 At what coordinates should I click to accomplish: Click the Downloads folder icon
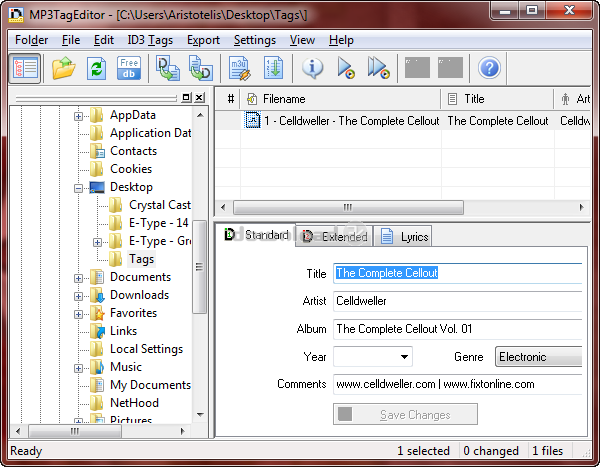tap(97, 295)
